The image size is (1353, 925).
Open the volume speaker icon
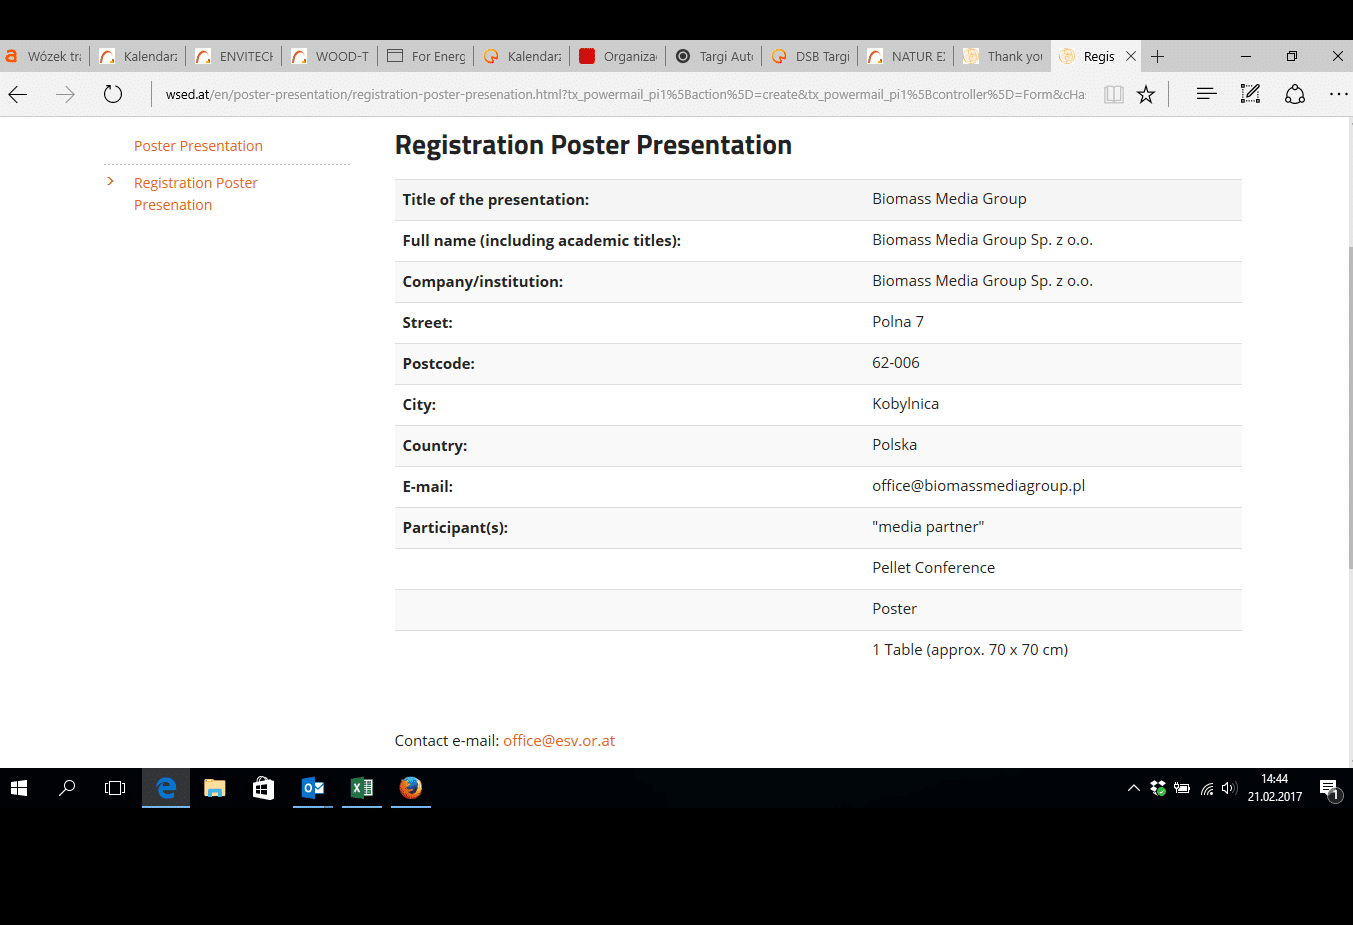[1229, 788]
